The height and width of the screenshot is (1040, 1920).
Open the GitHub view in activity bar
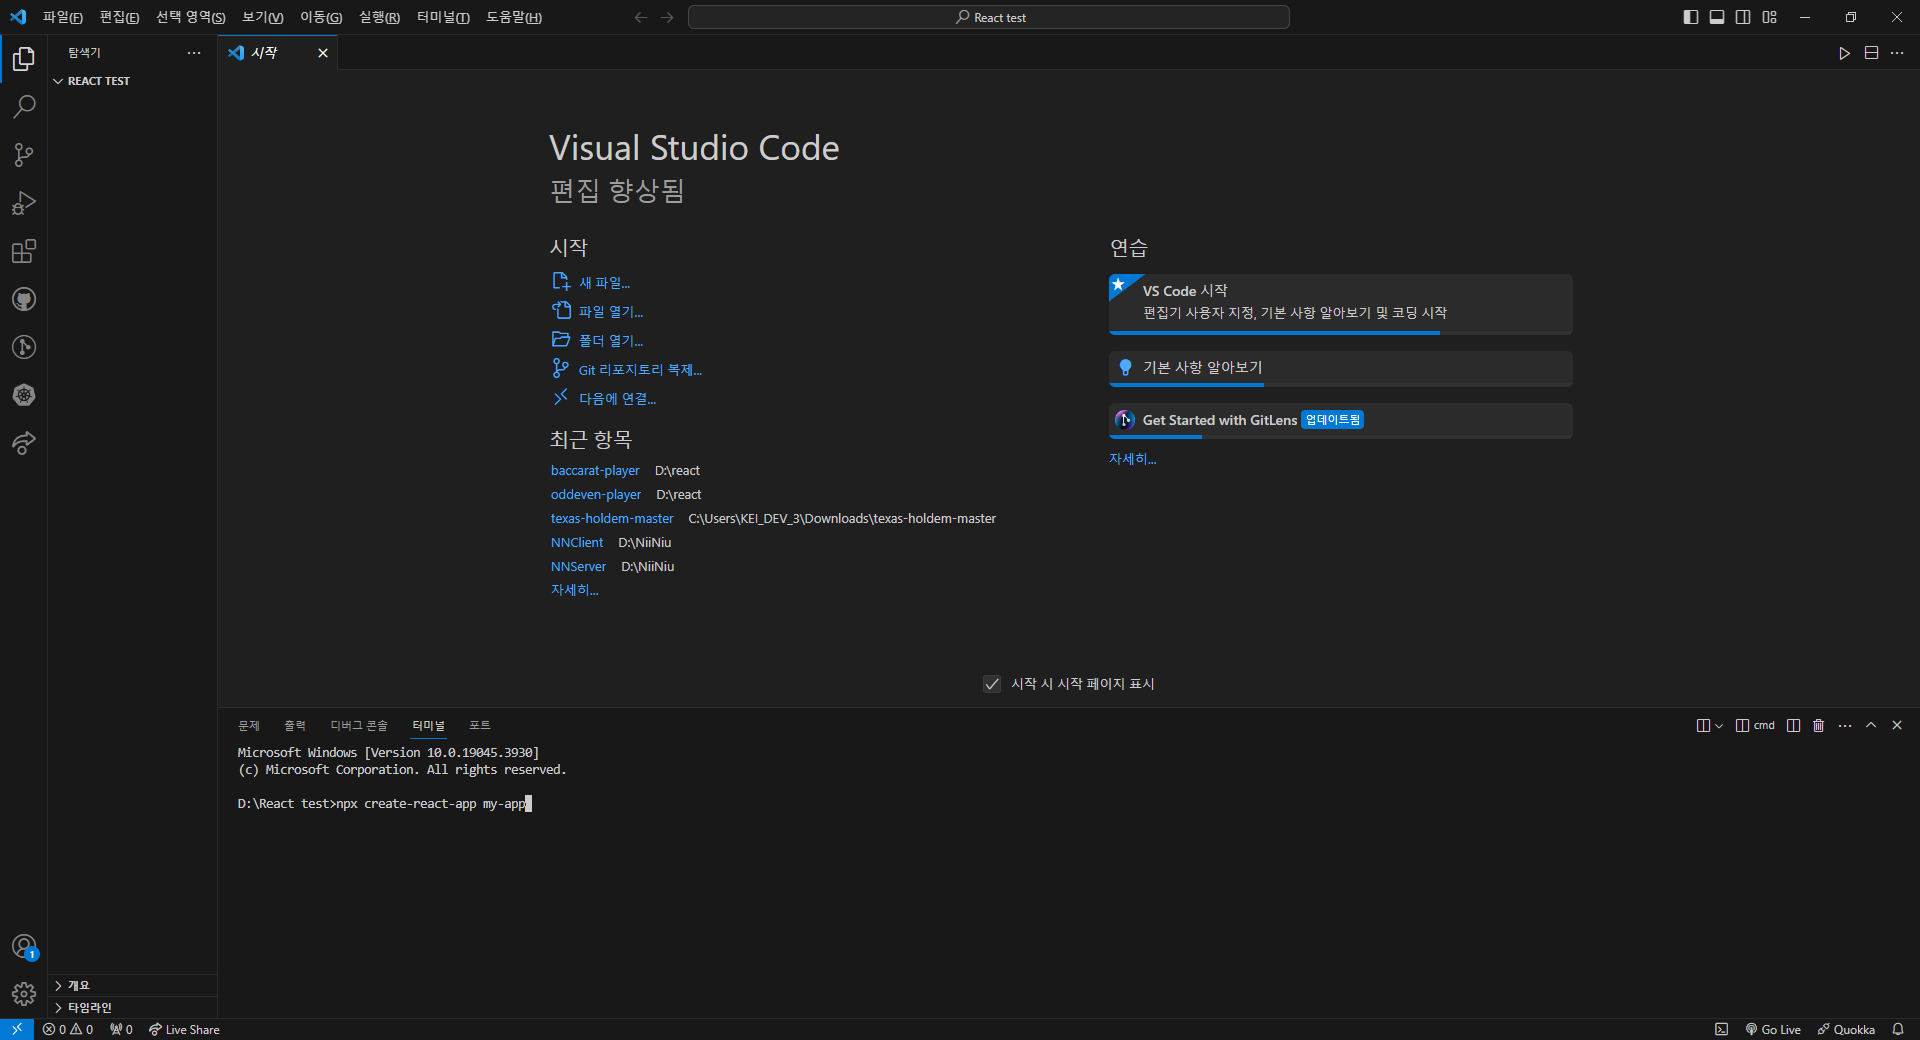(x=24, y=299)
